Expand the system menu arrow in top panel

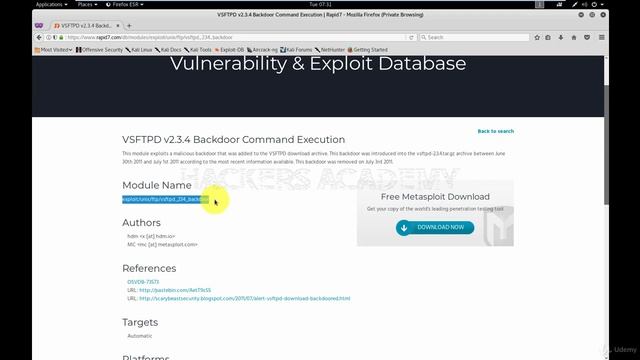click(x=602, y=4)
